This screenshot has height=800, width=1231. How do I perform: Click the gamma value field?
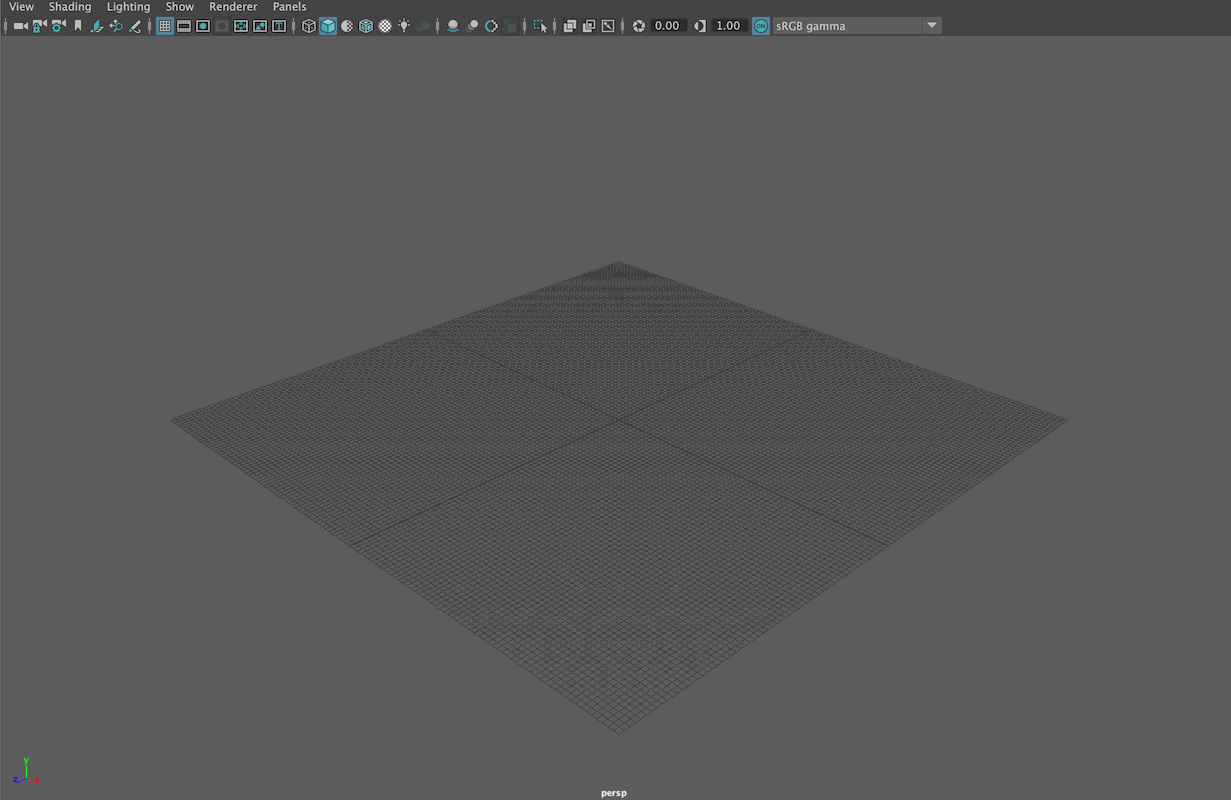pyautogui.click(x=728, y=25)
